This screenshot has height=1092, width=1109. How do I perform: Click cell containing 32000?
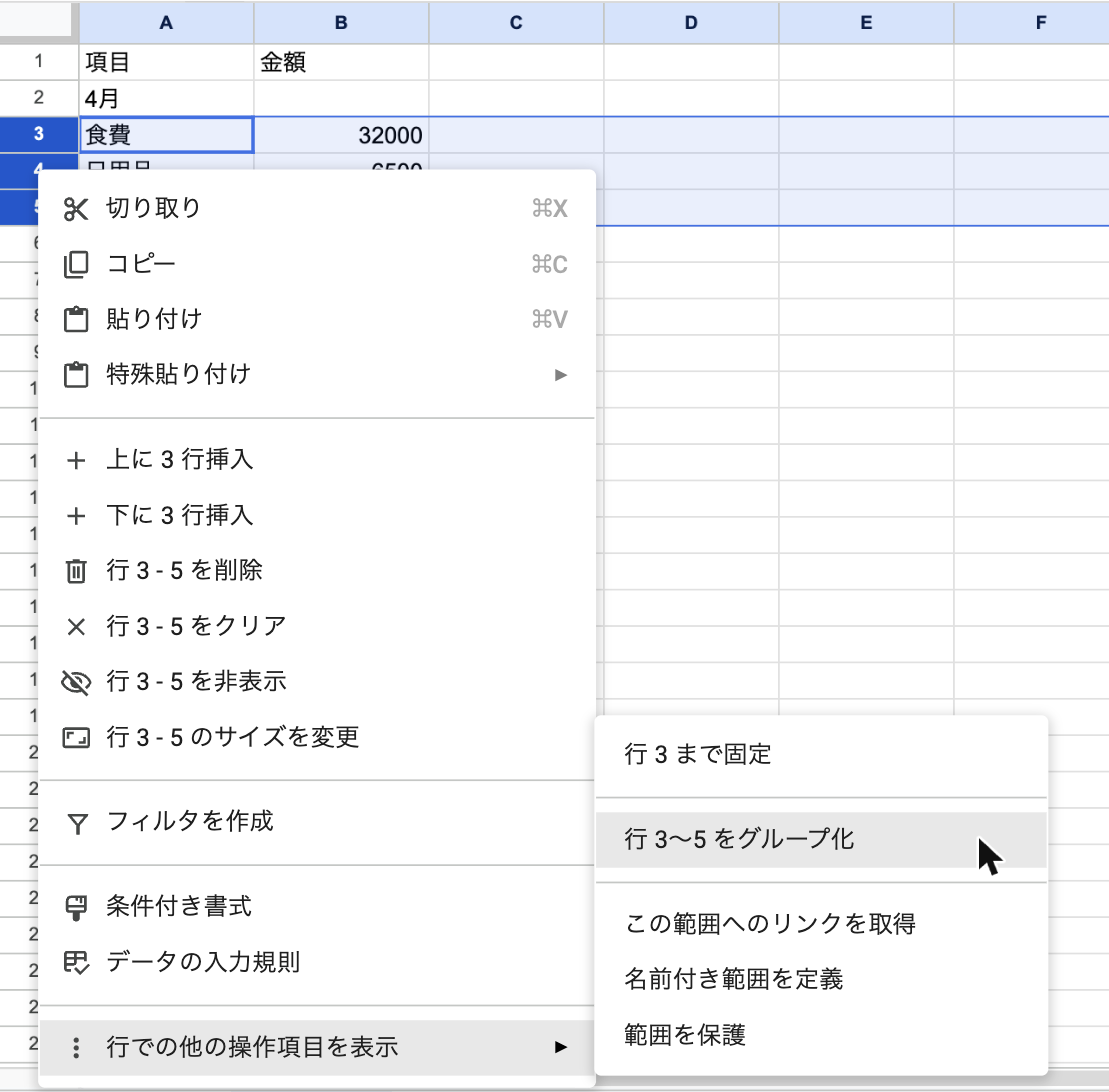click(x=341, y=134)
